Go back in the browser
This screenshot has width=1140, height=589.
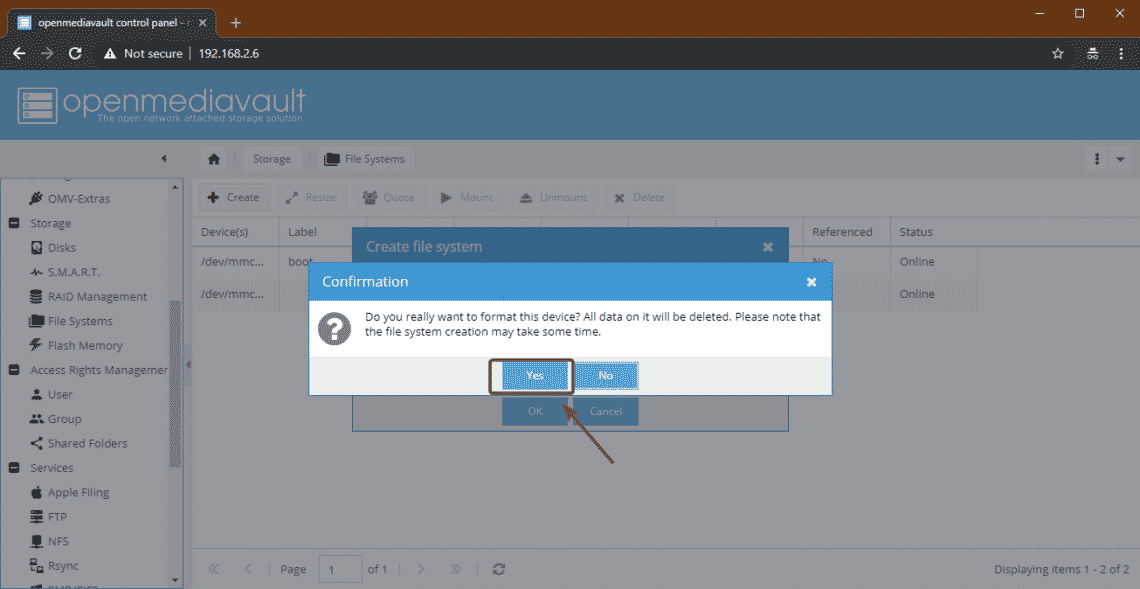tap(19, 53)
